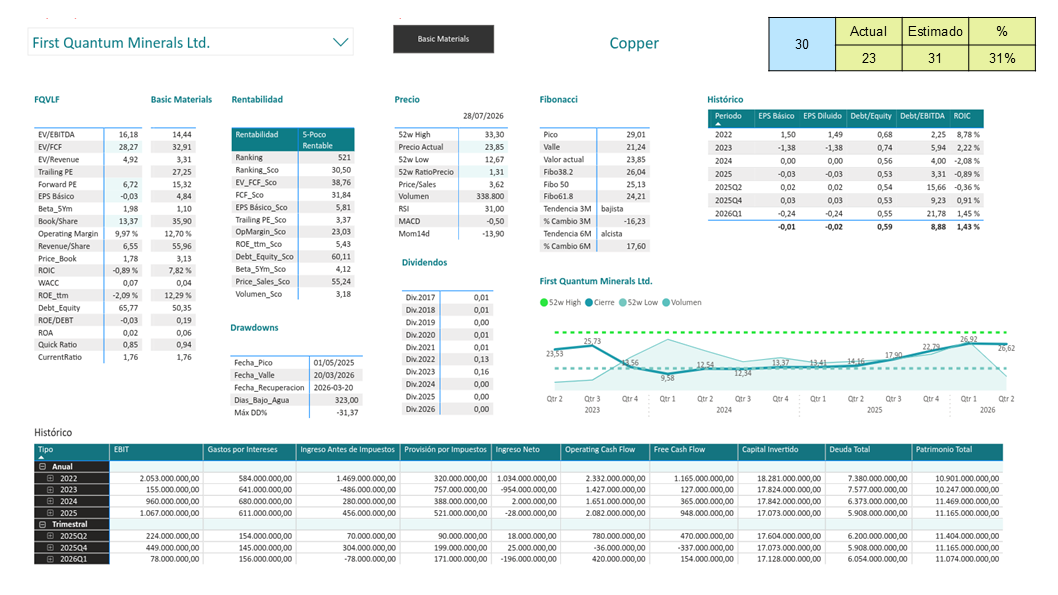
Task: Select the Forward PE row label
Action: (57, 184)
